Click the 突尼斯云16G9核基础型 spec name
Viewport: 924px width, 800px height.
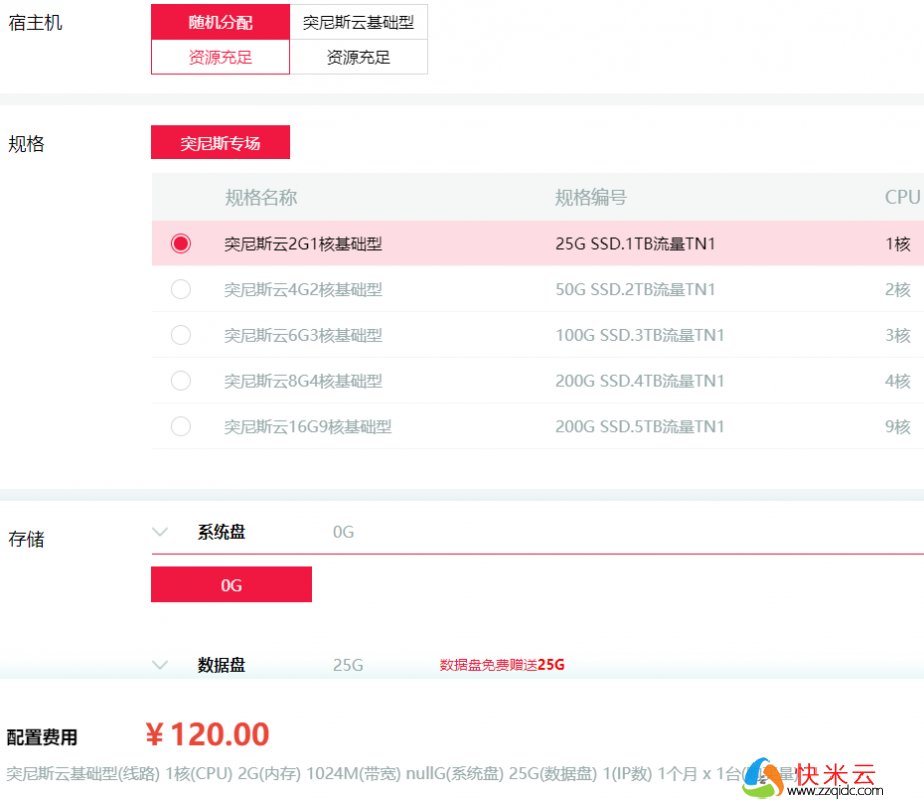pos(308,427)
